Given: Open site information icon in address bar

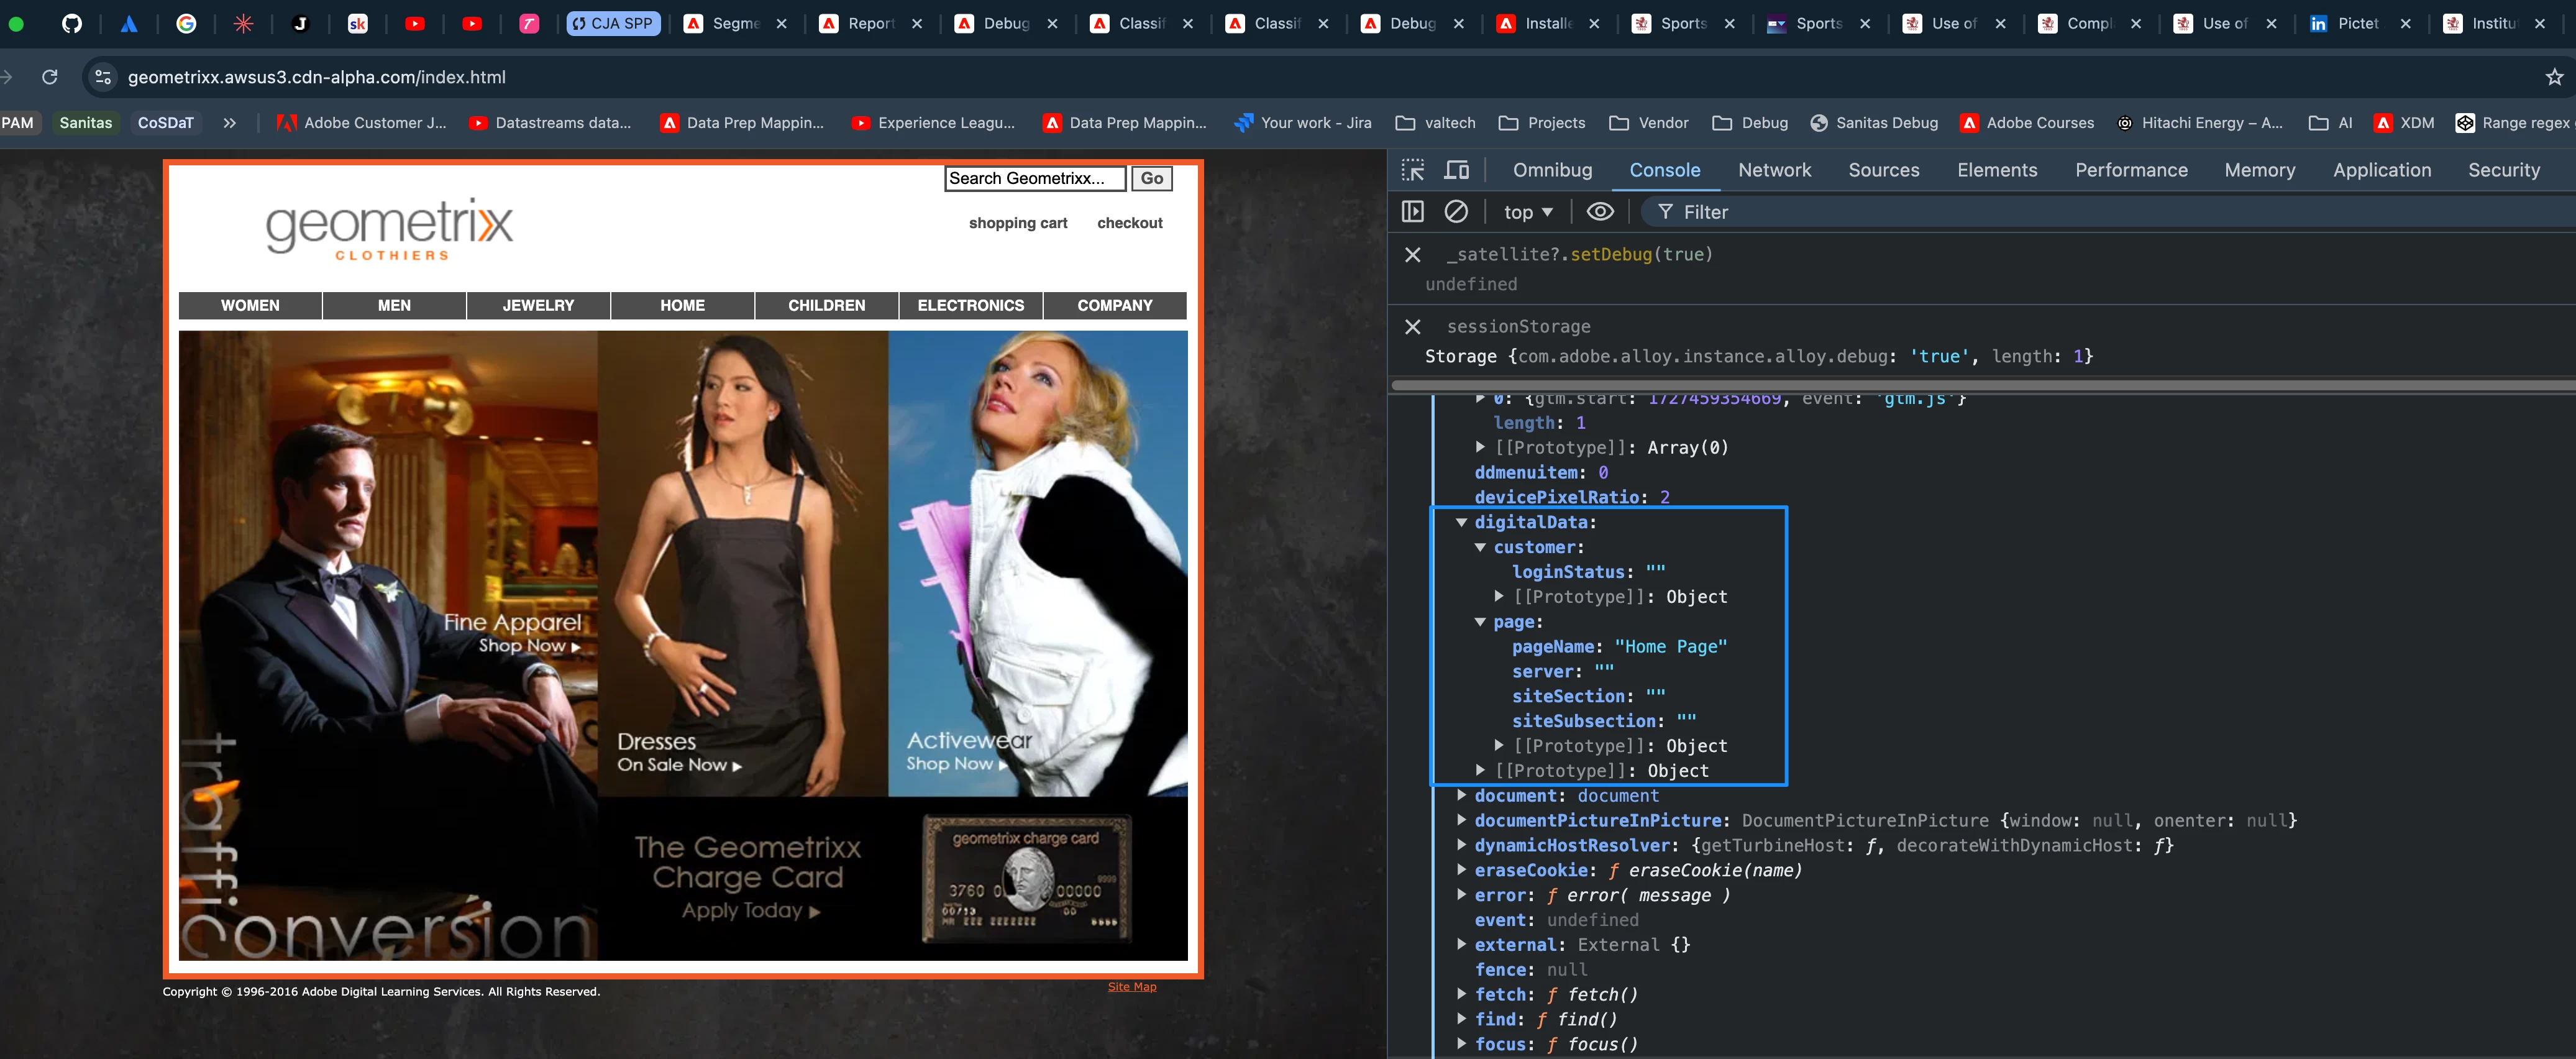Looking at the screenshot, I should click(102, 77).
